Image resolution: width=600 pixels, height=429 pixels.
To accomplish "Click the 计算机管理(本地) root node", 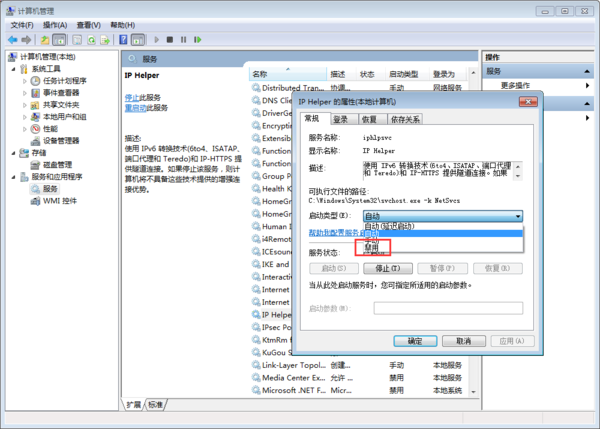I will pyautogui.click(x=47, y=57).
